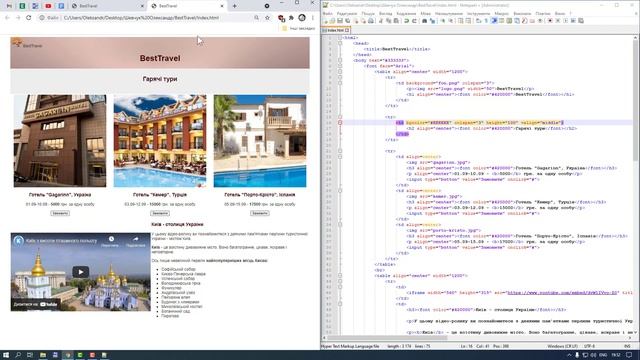640x360 pixels.
Task: Open a new Chrome tab
Action: click(234, 6)
